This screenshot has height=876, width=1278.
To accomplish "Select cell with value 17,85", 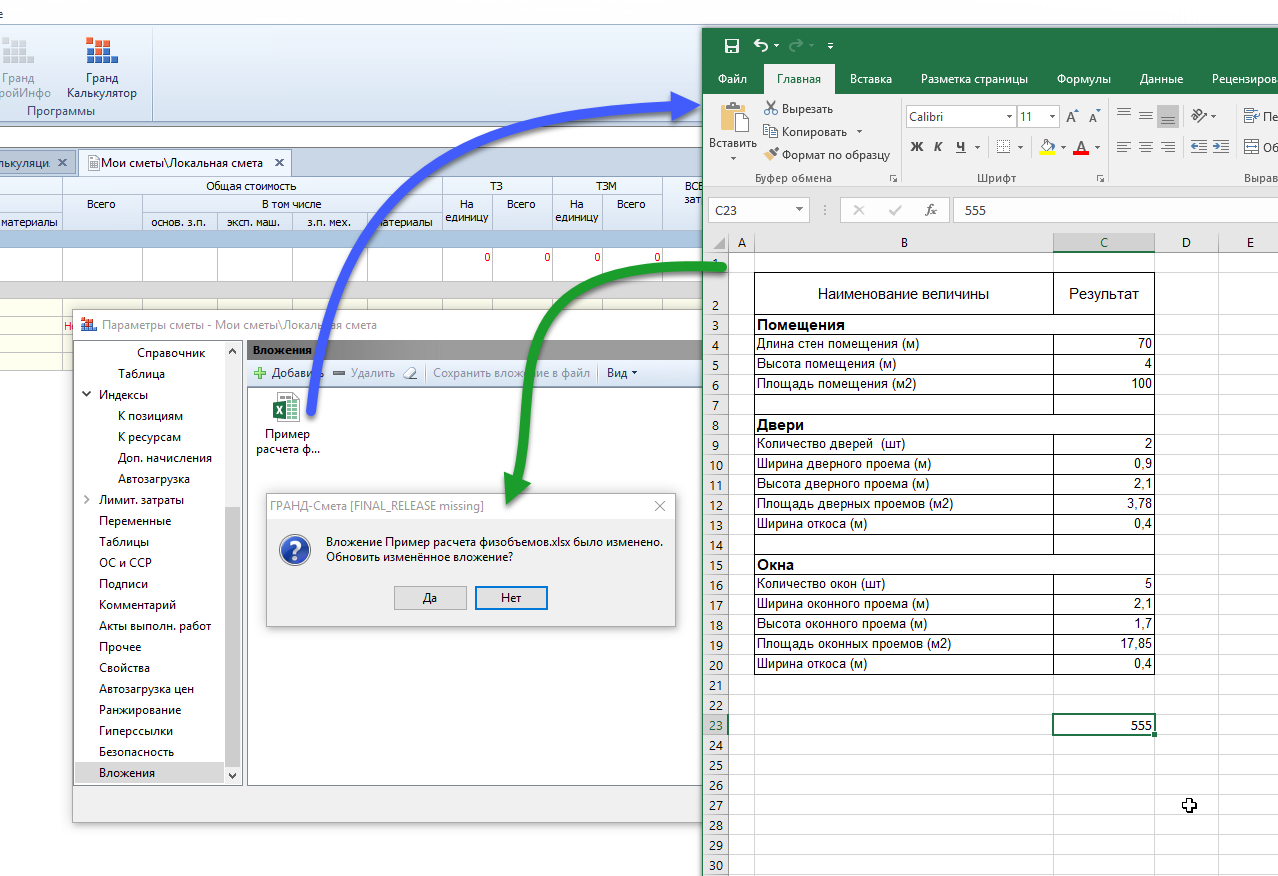I will pos(1103,644).
